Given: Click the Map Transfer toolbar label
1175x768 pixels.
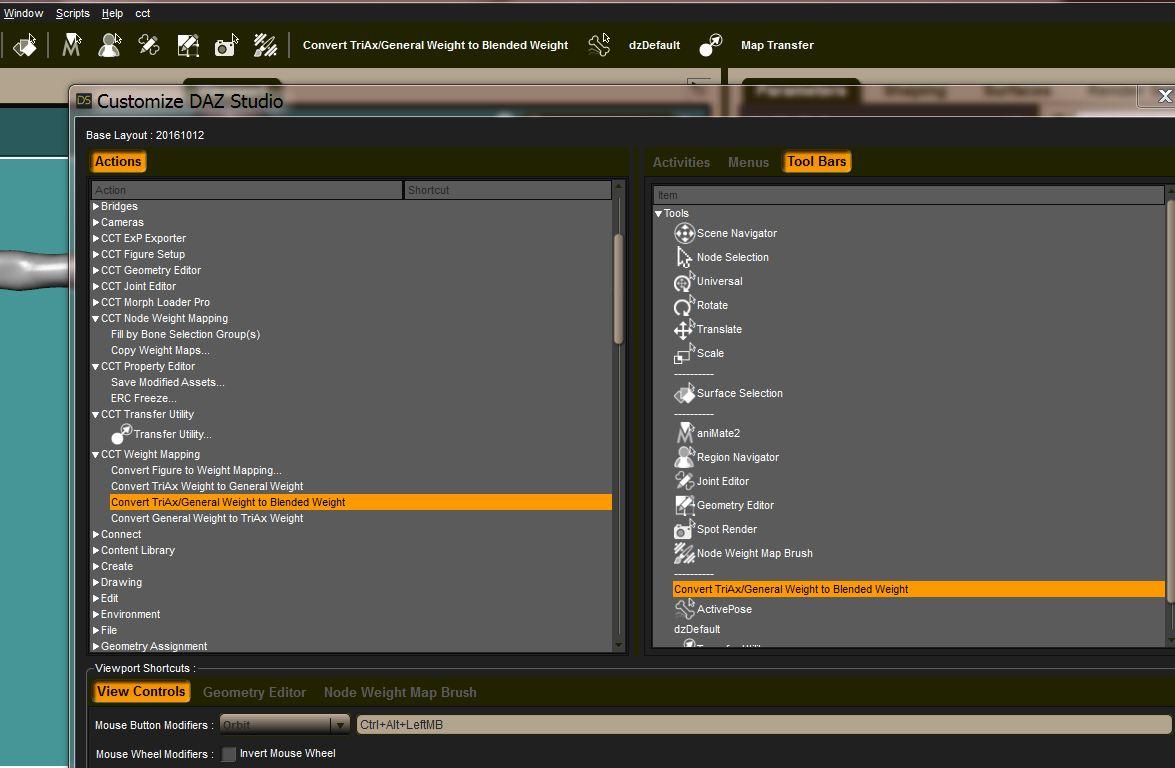Looking at the screenshot, I should (x=777, y=45).
